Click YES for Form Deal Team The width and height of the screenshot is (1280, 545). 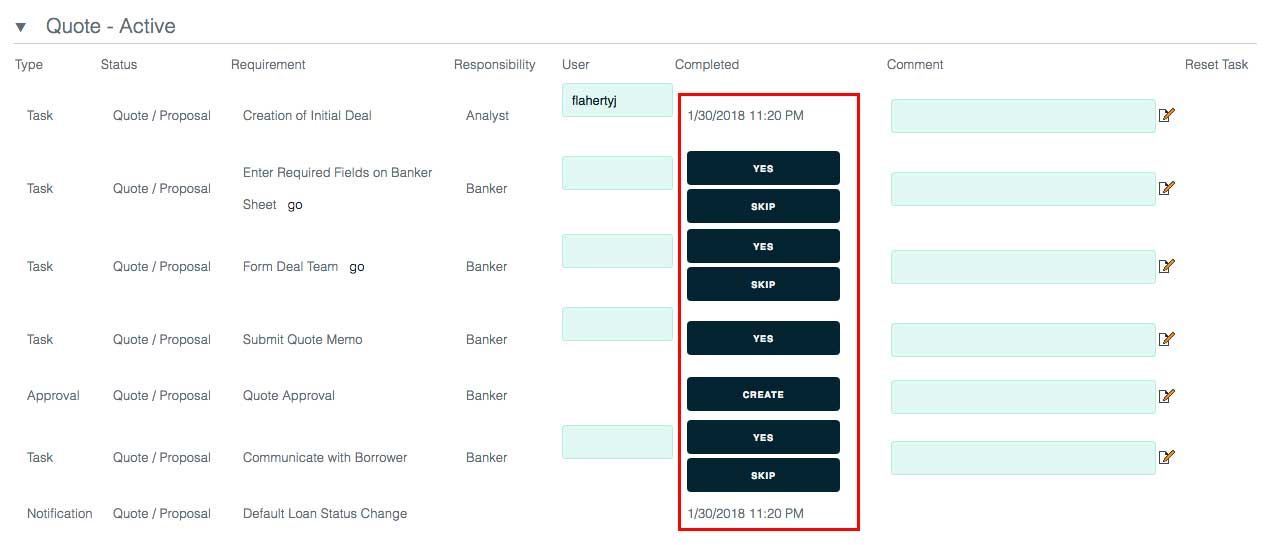coord(763,246)
